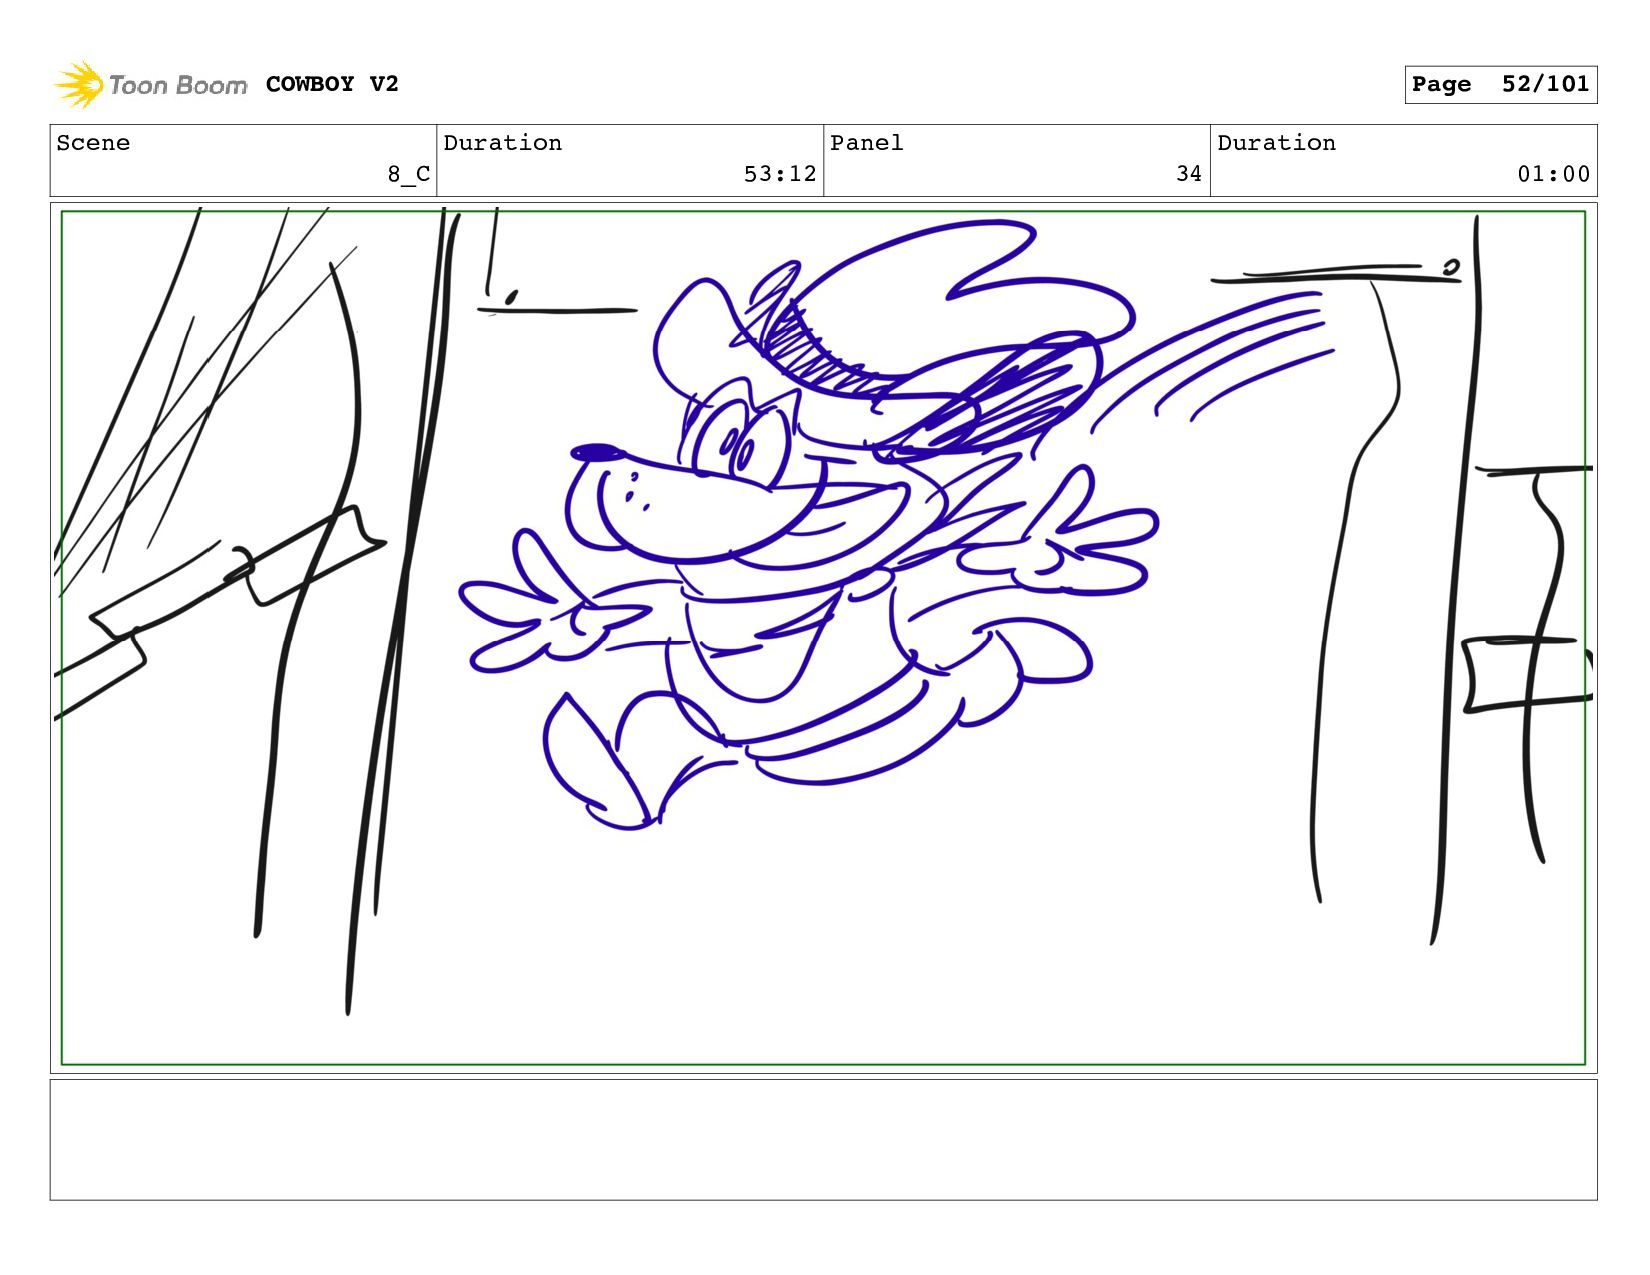Click the scene value 8_C
Screen dimensions: 1650x1275
tap(409, 174)
